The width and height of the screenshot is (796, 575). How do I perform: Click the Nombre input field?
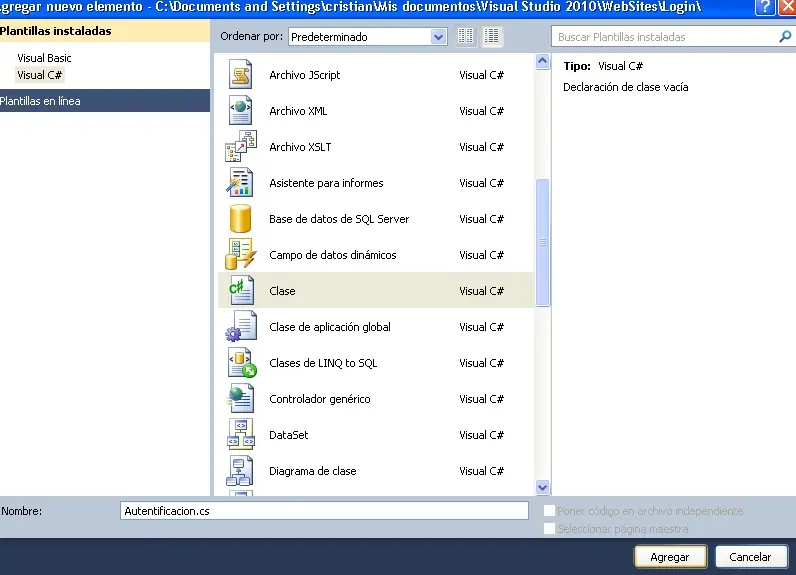pos(324,511)
